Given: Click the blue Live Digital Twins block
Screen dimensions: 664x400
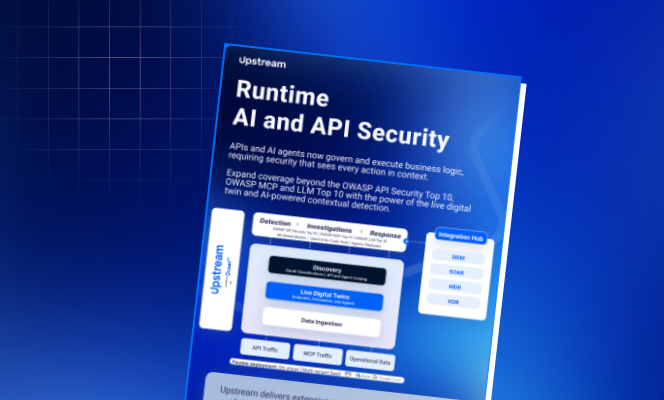Looking at the screenshot, I should coord(324,296).
